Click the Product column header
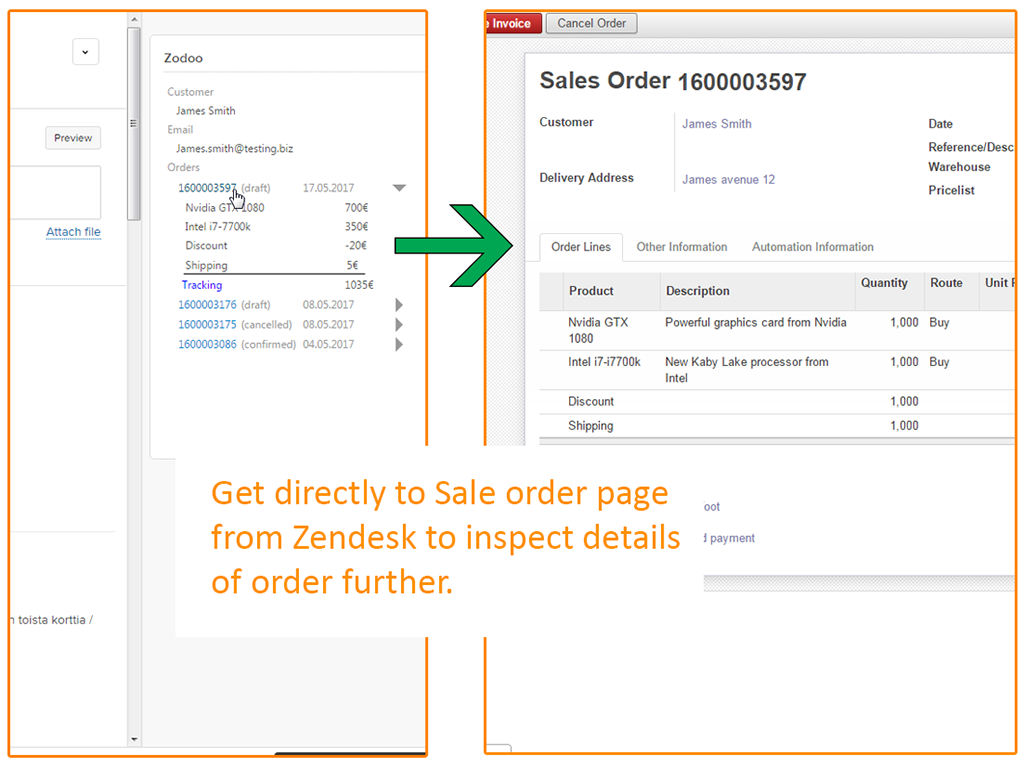 click(x=591, y=291)
